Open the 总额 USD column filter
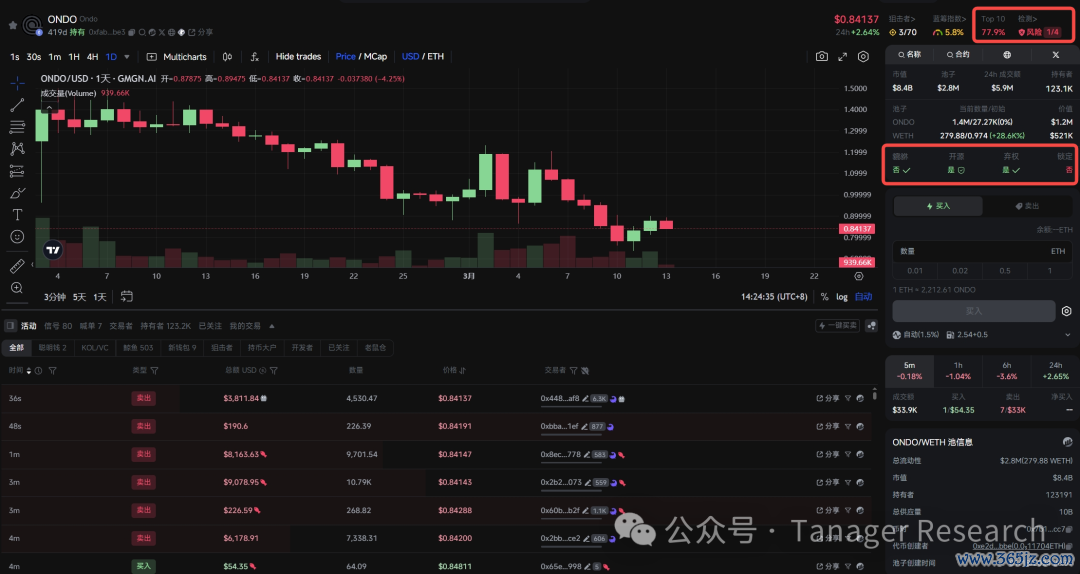Screen dimensions: 1080x574 pyautogui.click(x=273, y=371)
